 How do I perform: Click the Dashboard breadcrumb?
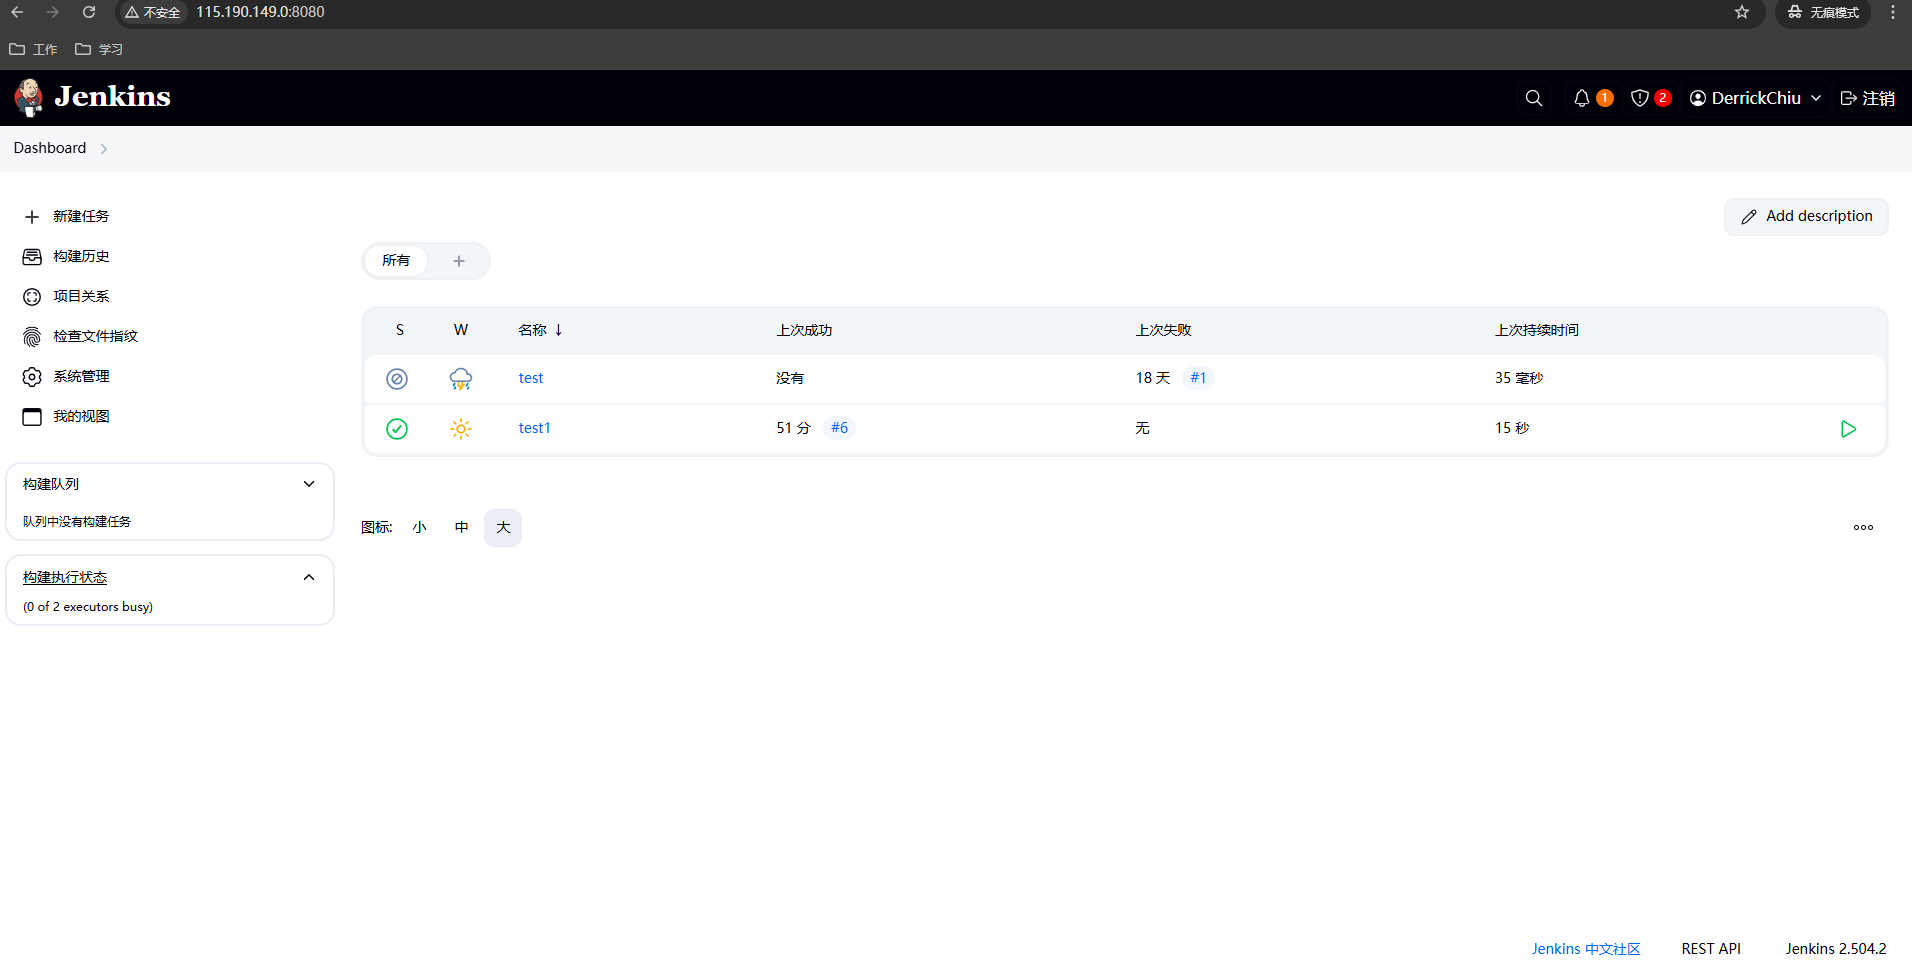click(x=50, y=148)
